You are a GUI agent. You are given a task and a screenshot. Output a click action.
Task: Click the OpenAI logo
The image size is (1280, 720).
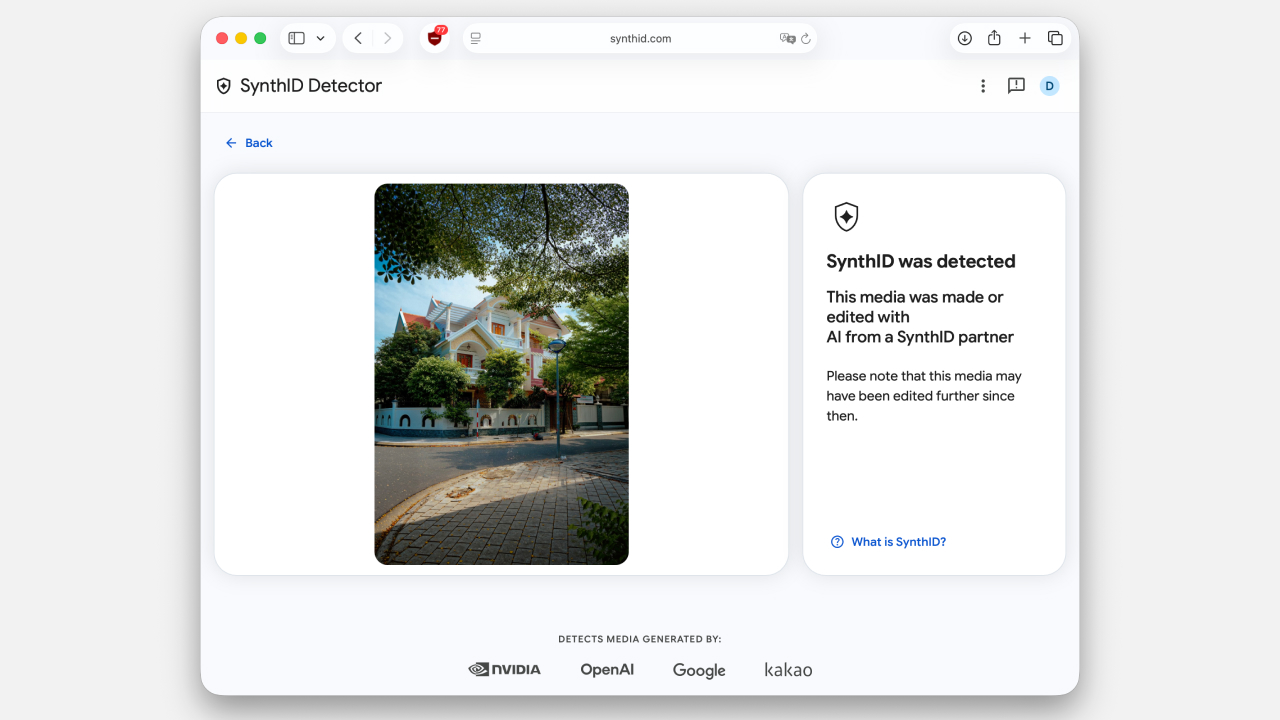click(607, 670)
